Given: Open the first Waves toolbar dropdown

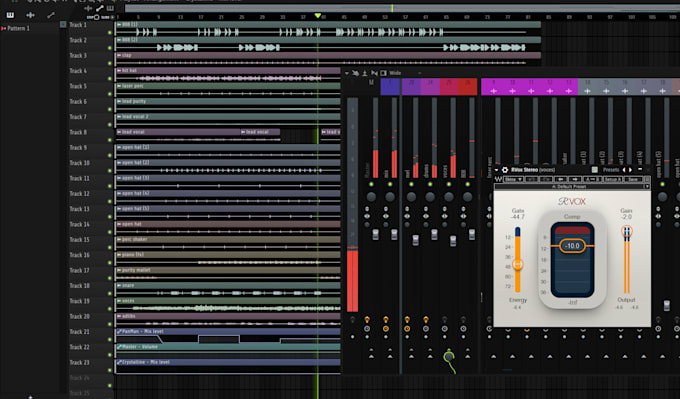Looking at the screenshot, I should tap(514, 179).
